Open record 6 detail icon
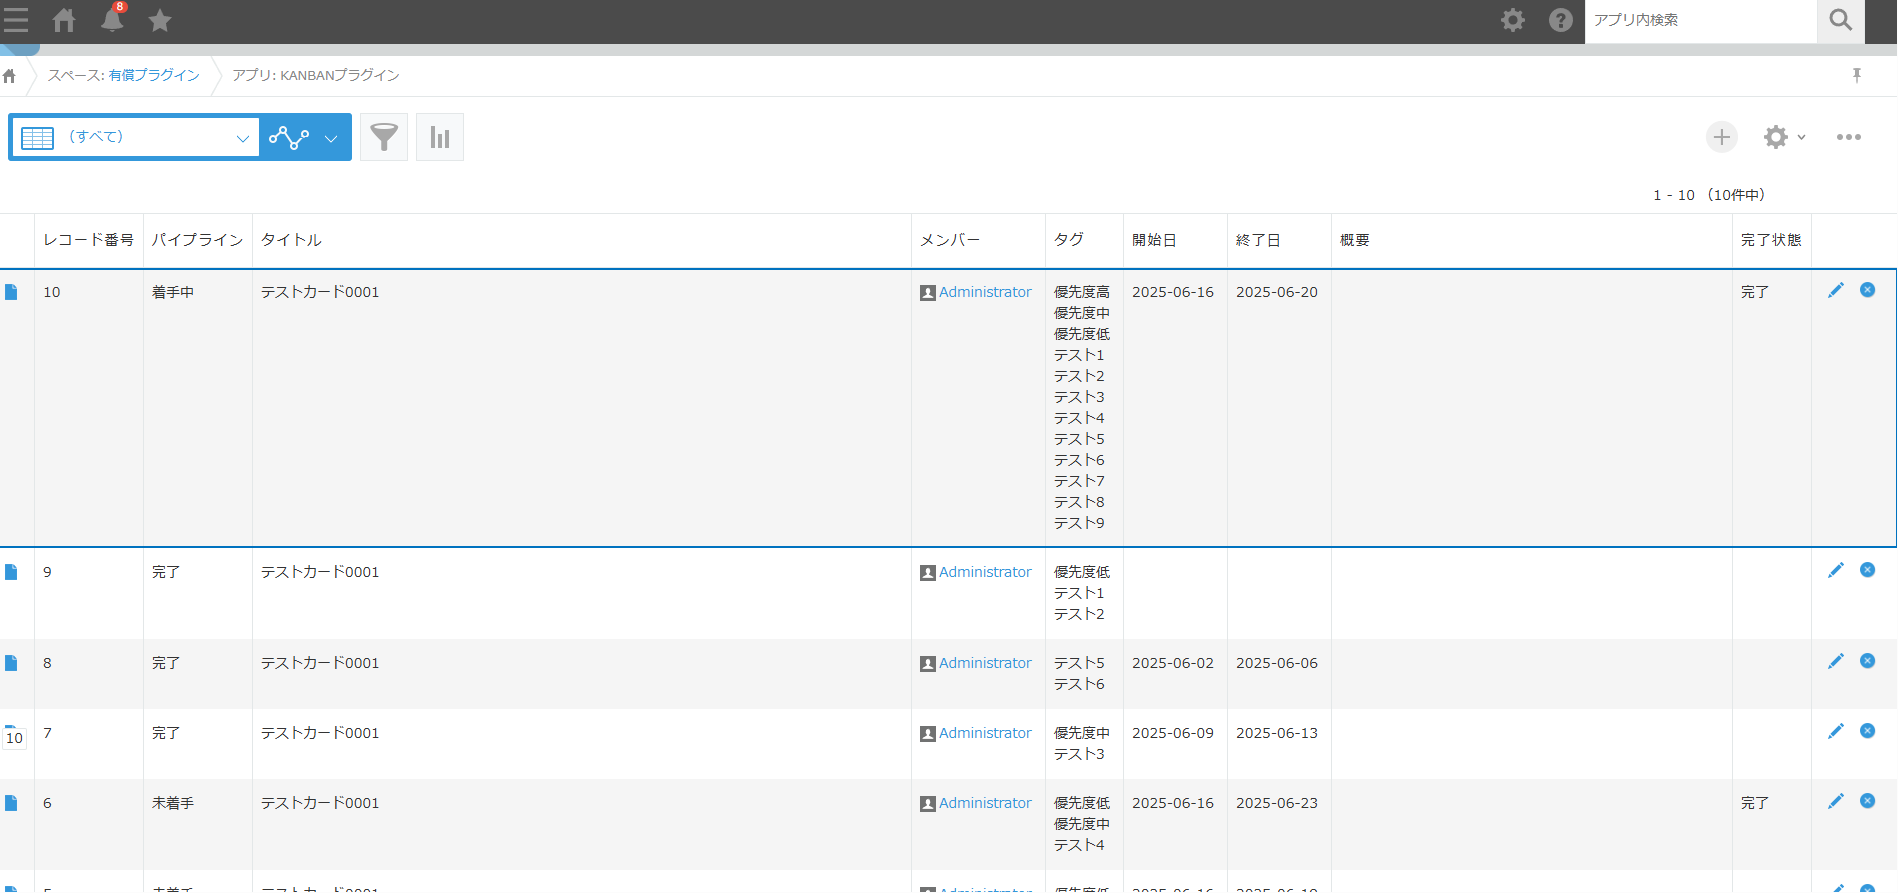The height and width of the screenshot is (893, 1898). pyautogui.click(x=11, y=803)
